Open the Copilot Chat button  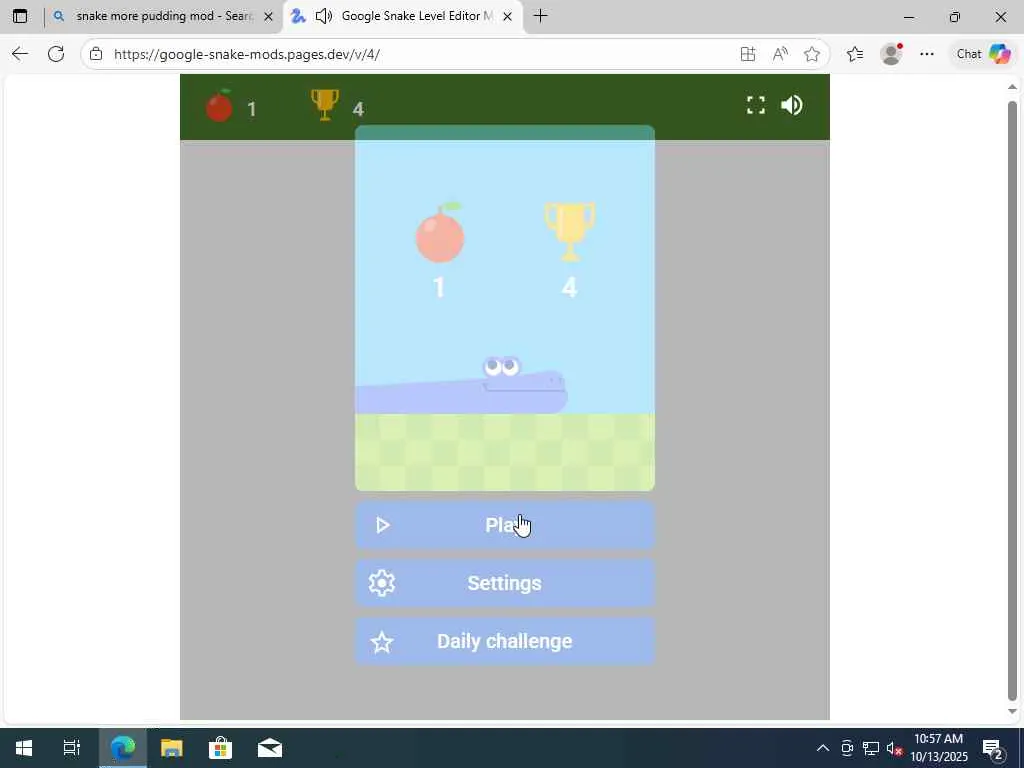(x=984, y=54)
